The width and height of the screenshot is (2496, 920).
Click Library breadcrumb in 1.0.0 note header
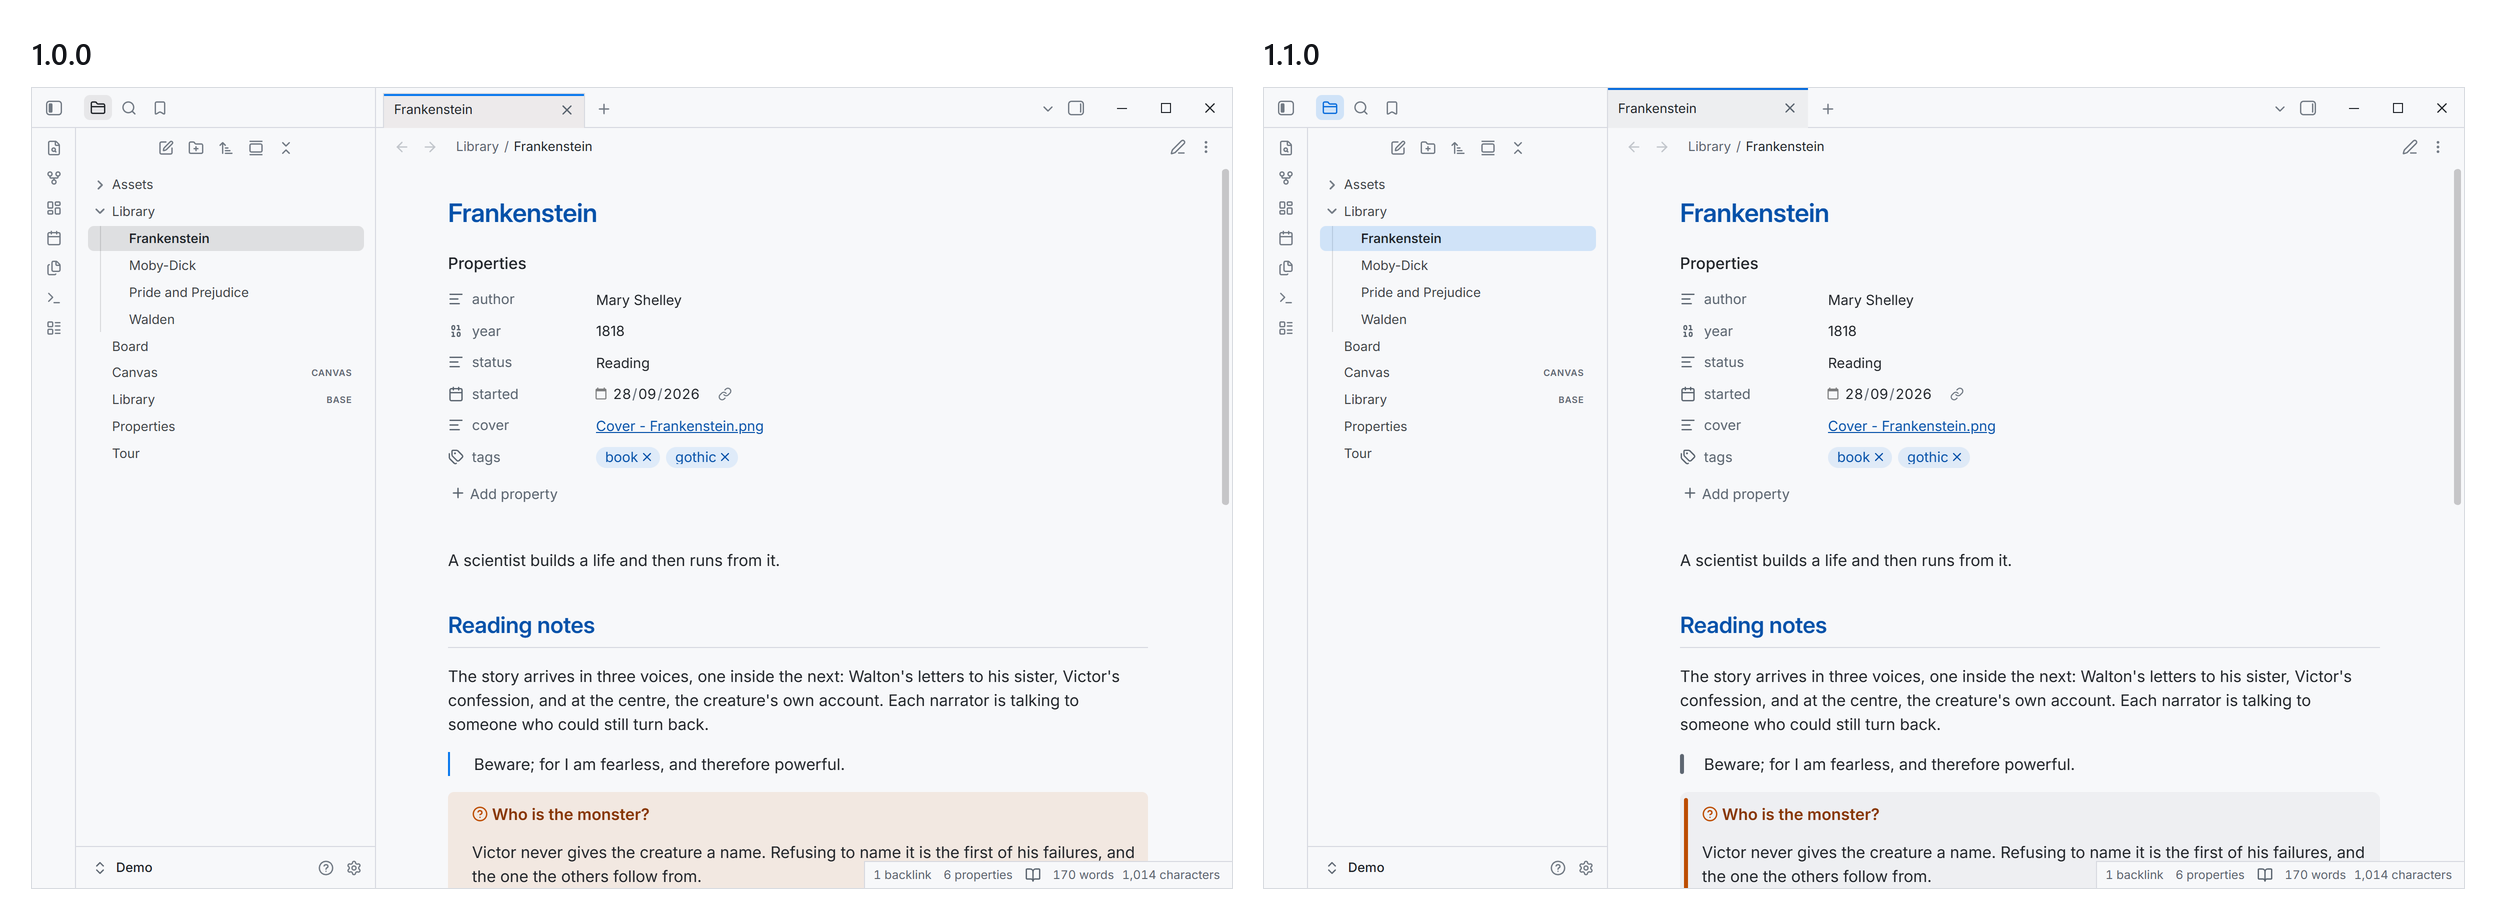coord(477,147)
